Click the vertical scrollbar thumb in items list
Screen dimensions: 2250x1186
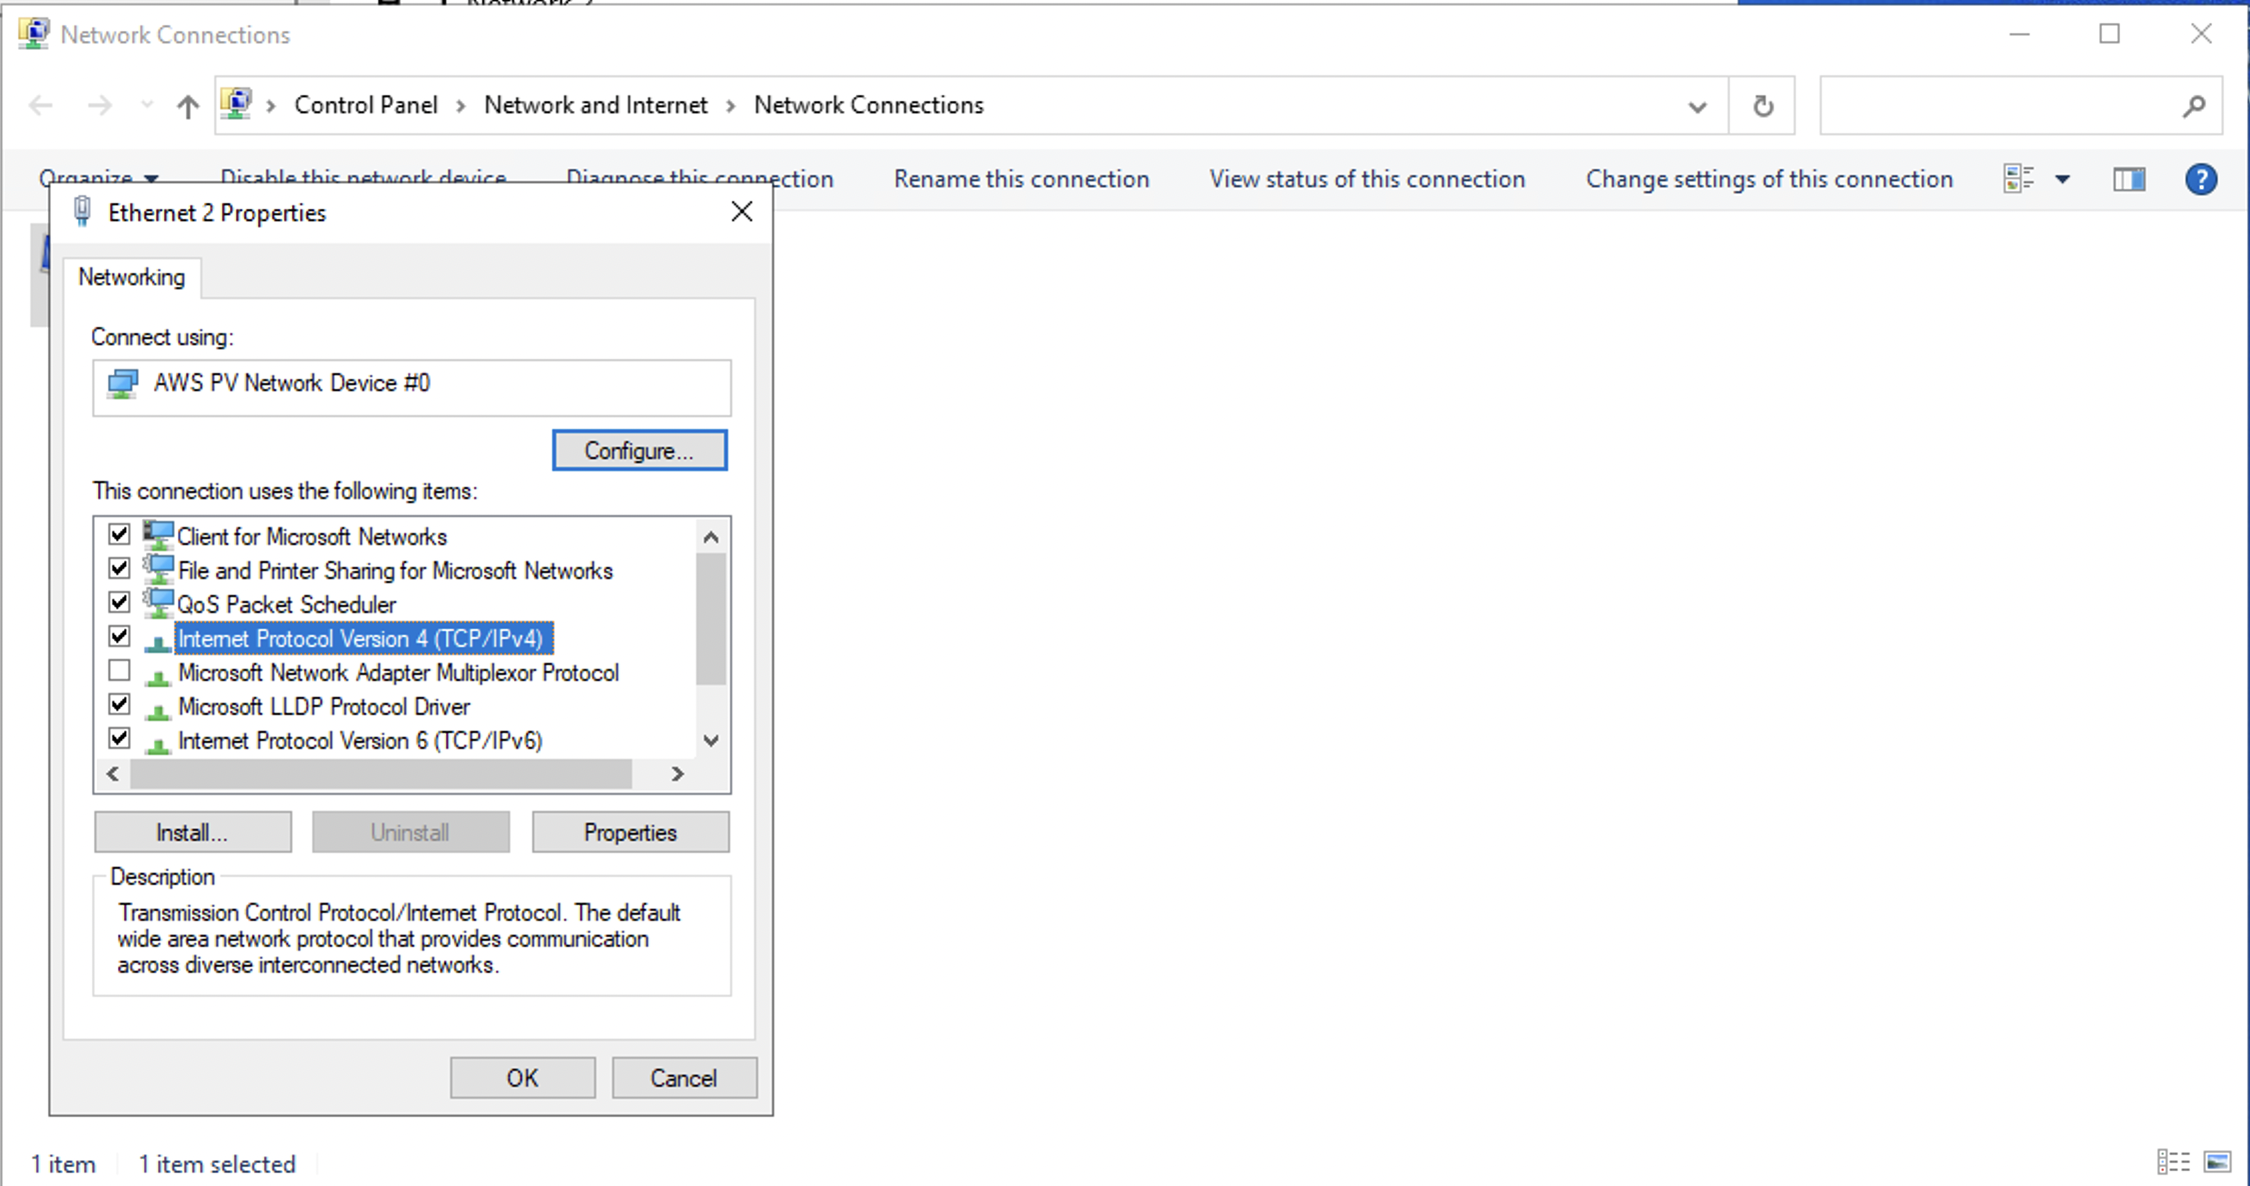click(x=711, y=619)
